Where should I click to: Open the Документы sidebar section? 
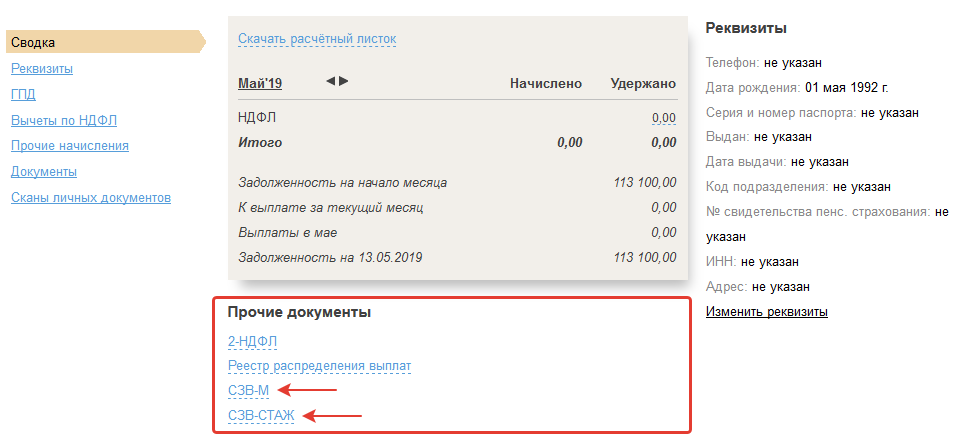[x=44, y=172]
